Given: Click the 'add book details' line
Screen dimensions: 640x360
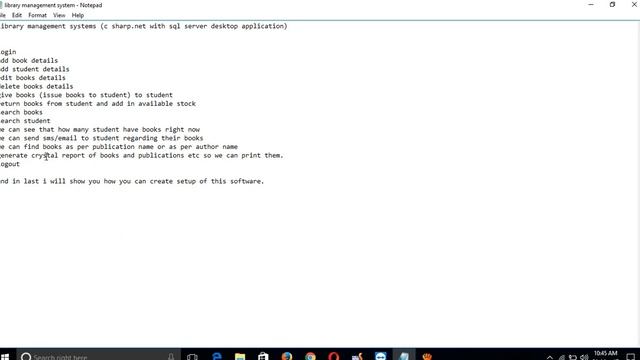Looking at the screenshot, I should 29,60.
